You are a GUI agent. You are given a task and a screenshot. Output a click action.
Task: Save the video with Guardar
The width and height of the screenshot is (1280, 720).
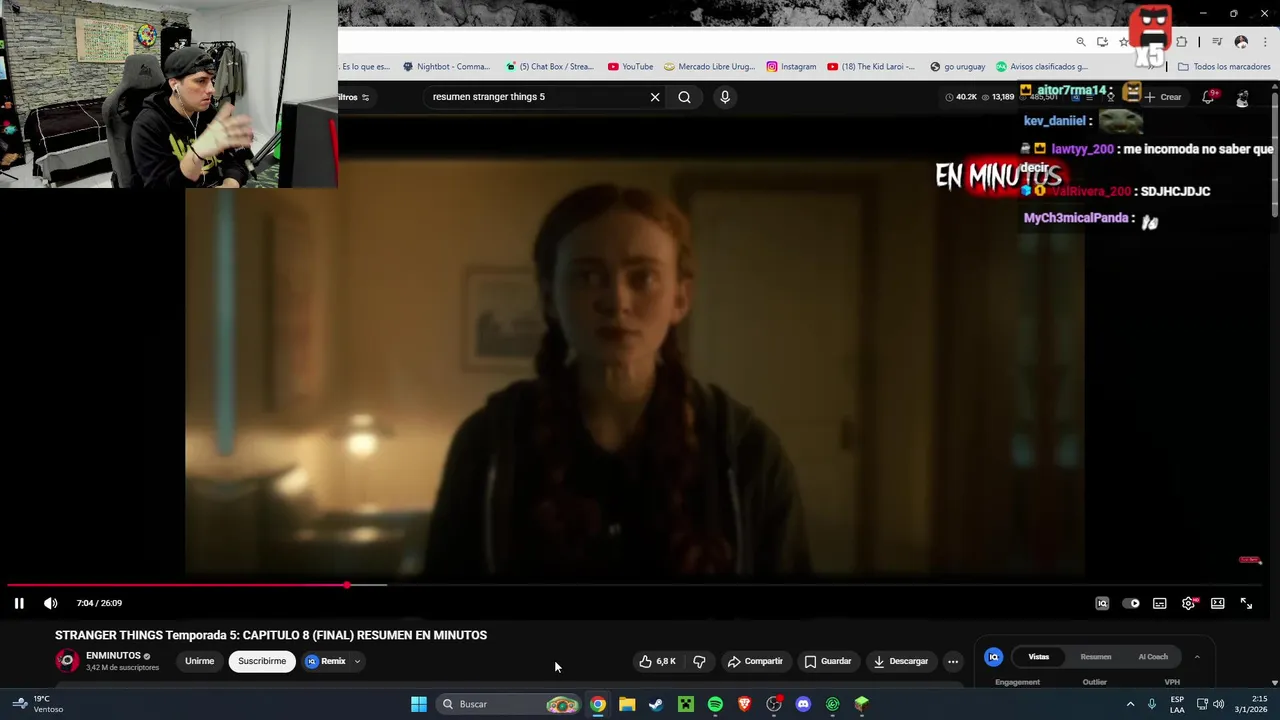(x=828, y=661)
